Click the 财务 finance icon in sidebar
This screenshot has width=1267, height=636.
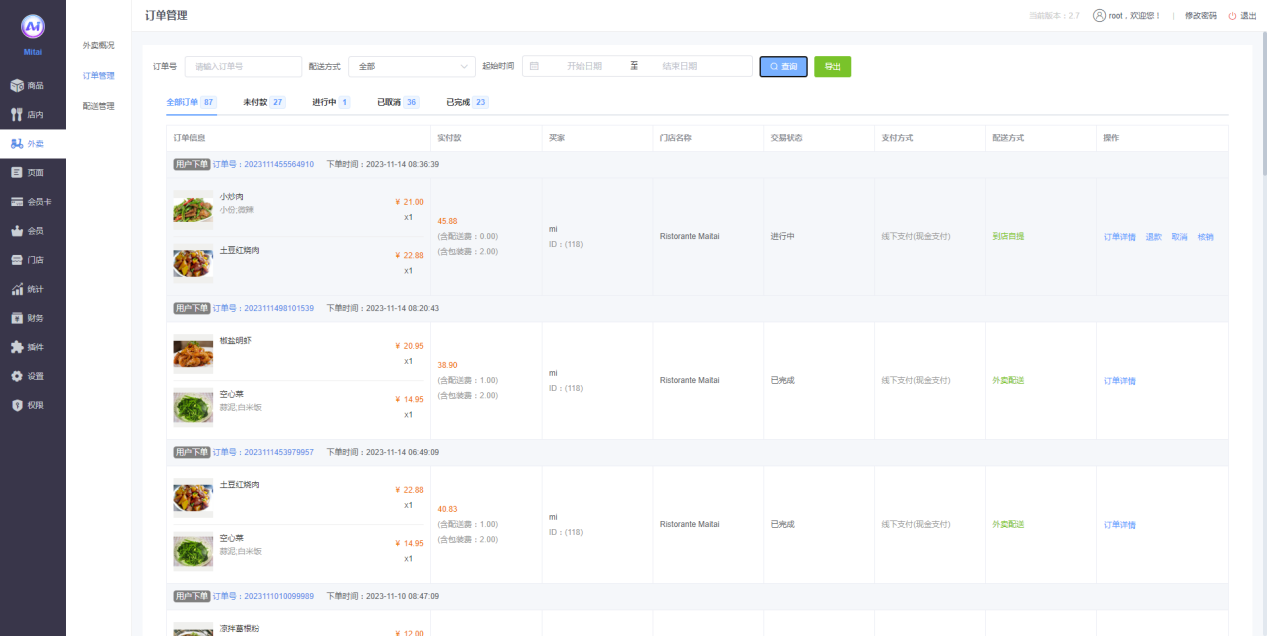click(x=17, y=318)
